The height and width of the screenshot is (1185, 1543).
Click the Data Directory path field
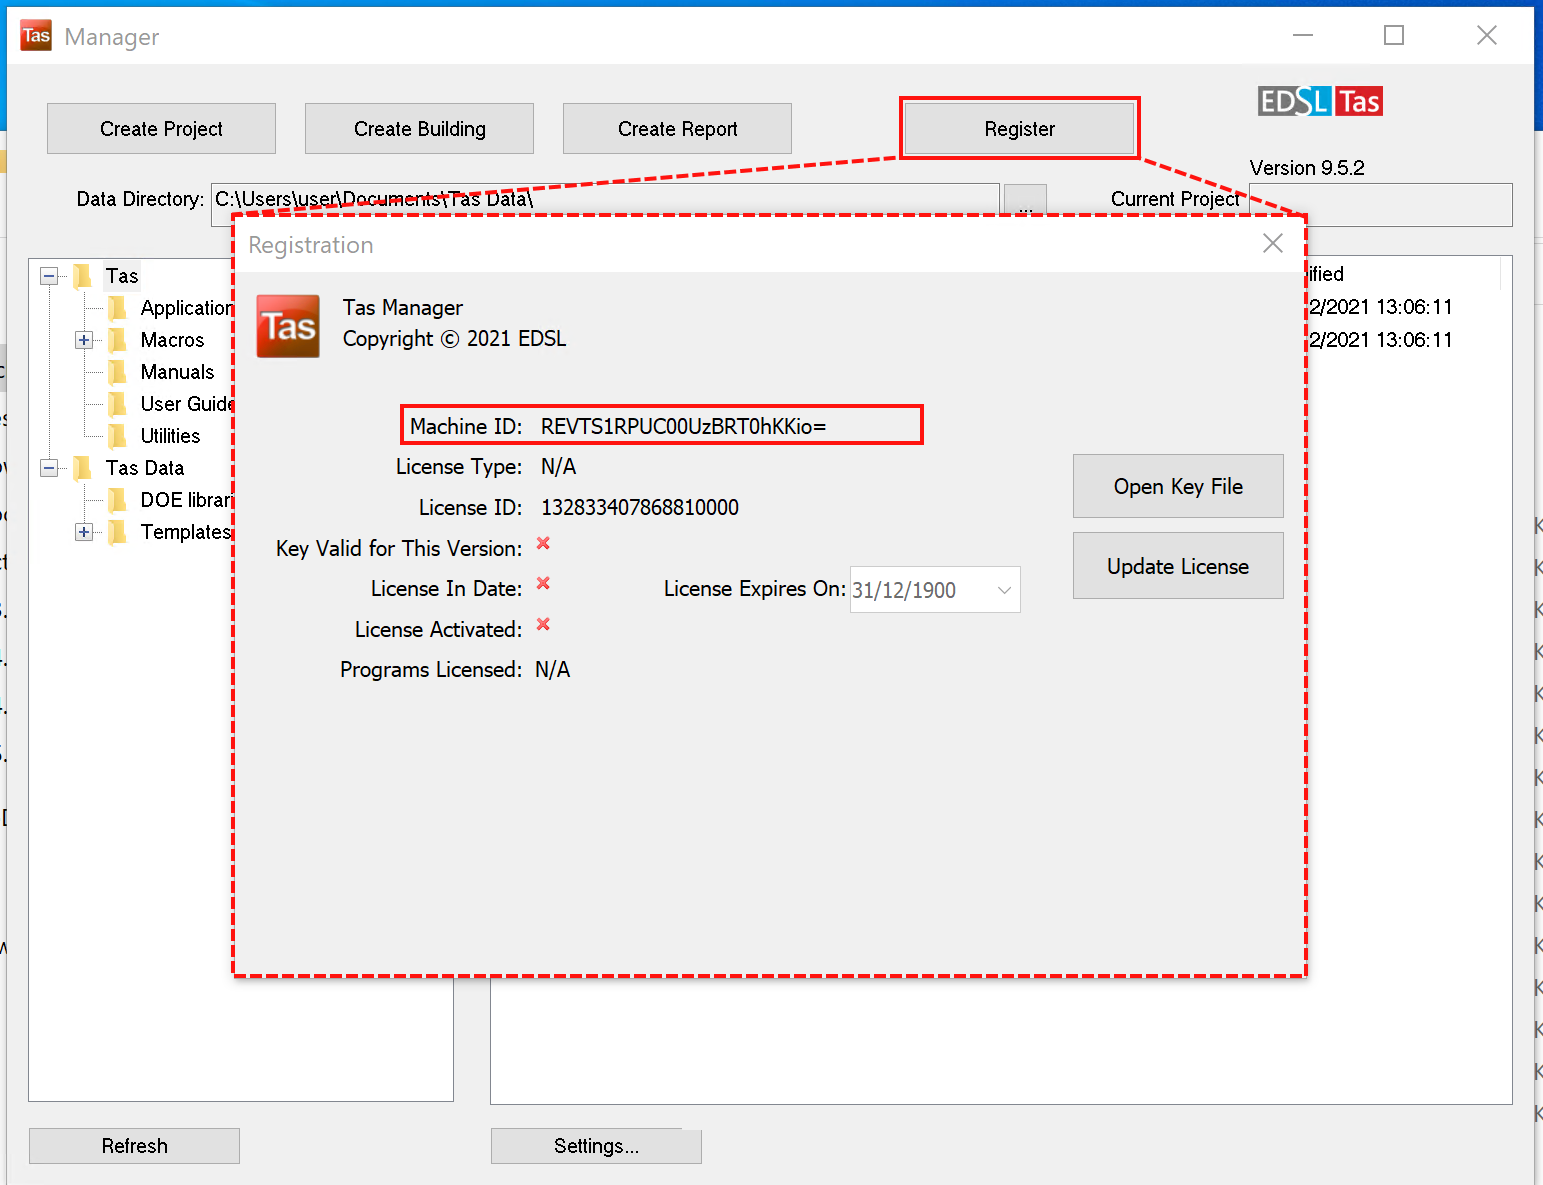(x=605, y=199)
